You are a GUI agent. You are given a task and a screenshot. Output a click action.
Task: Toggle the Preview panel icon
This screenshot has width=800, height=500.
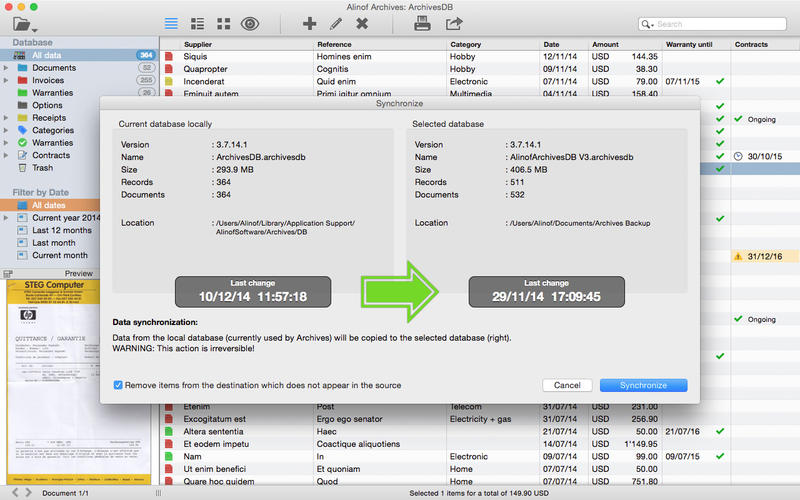[x=8, y=273]
